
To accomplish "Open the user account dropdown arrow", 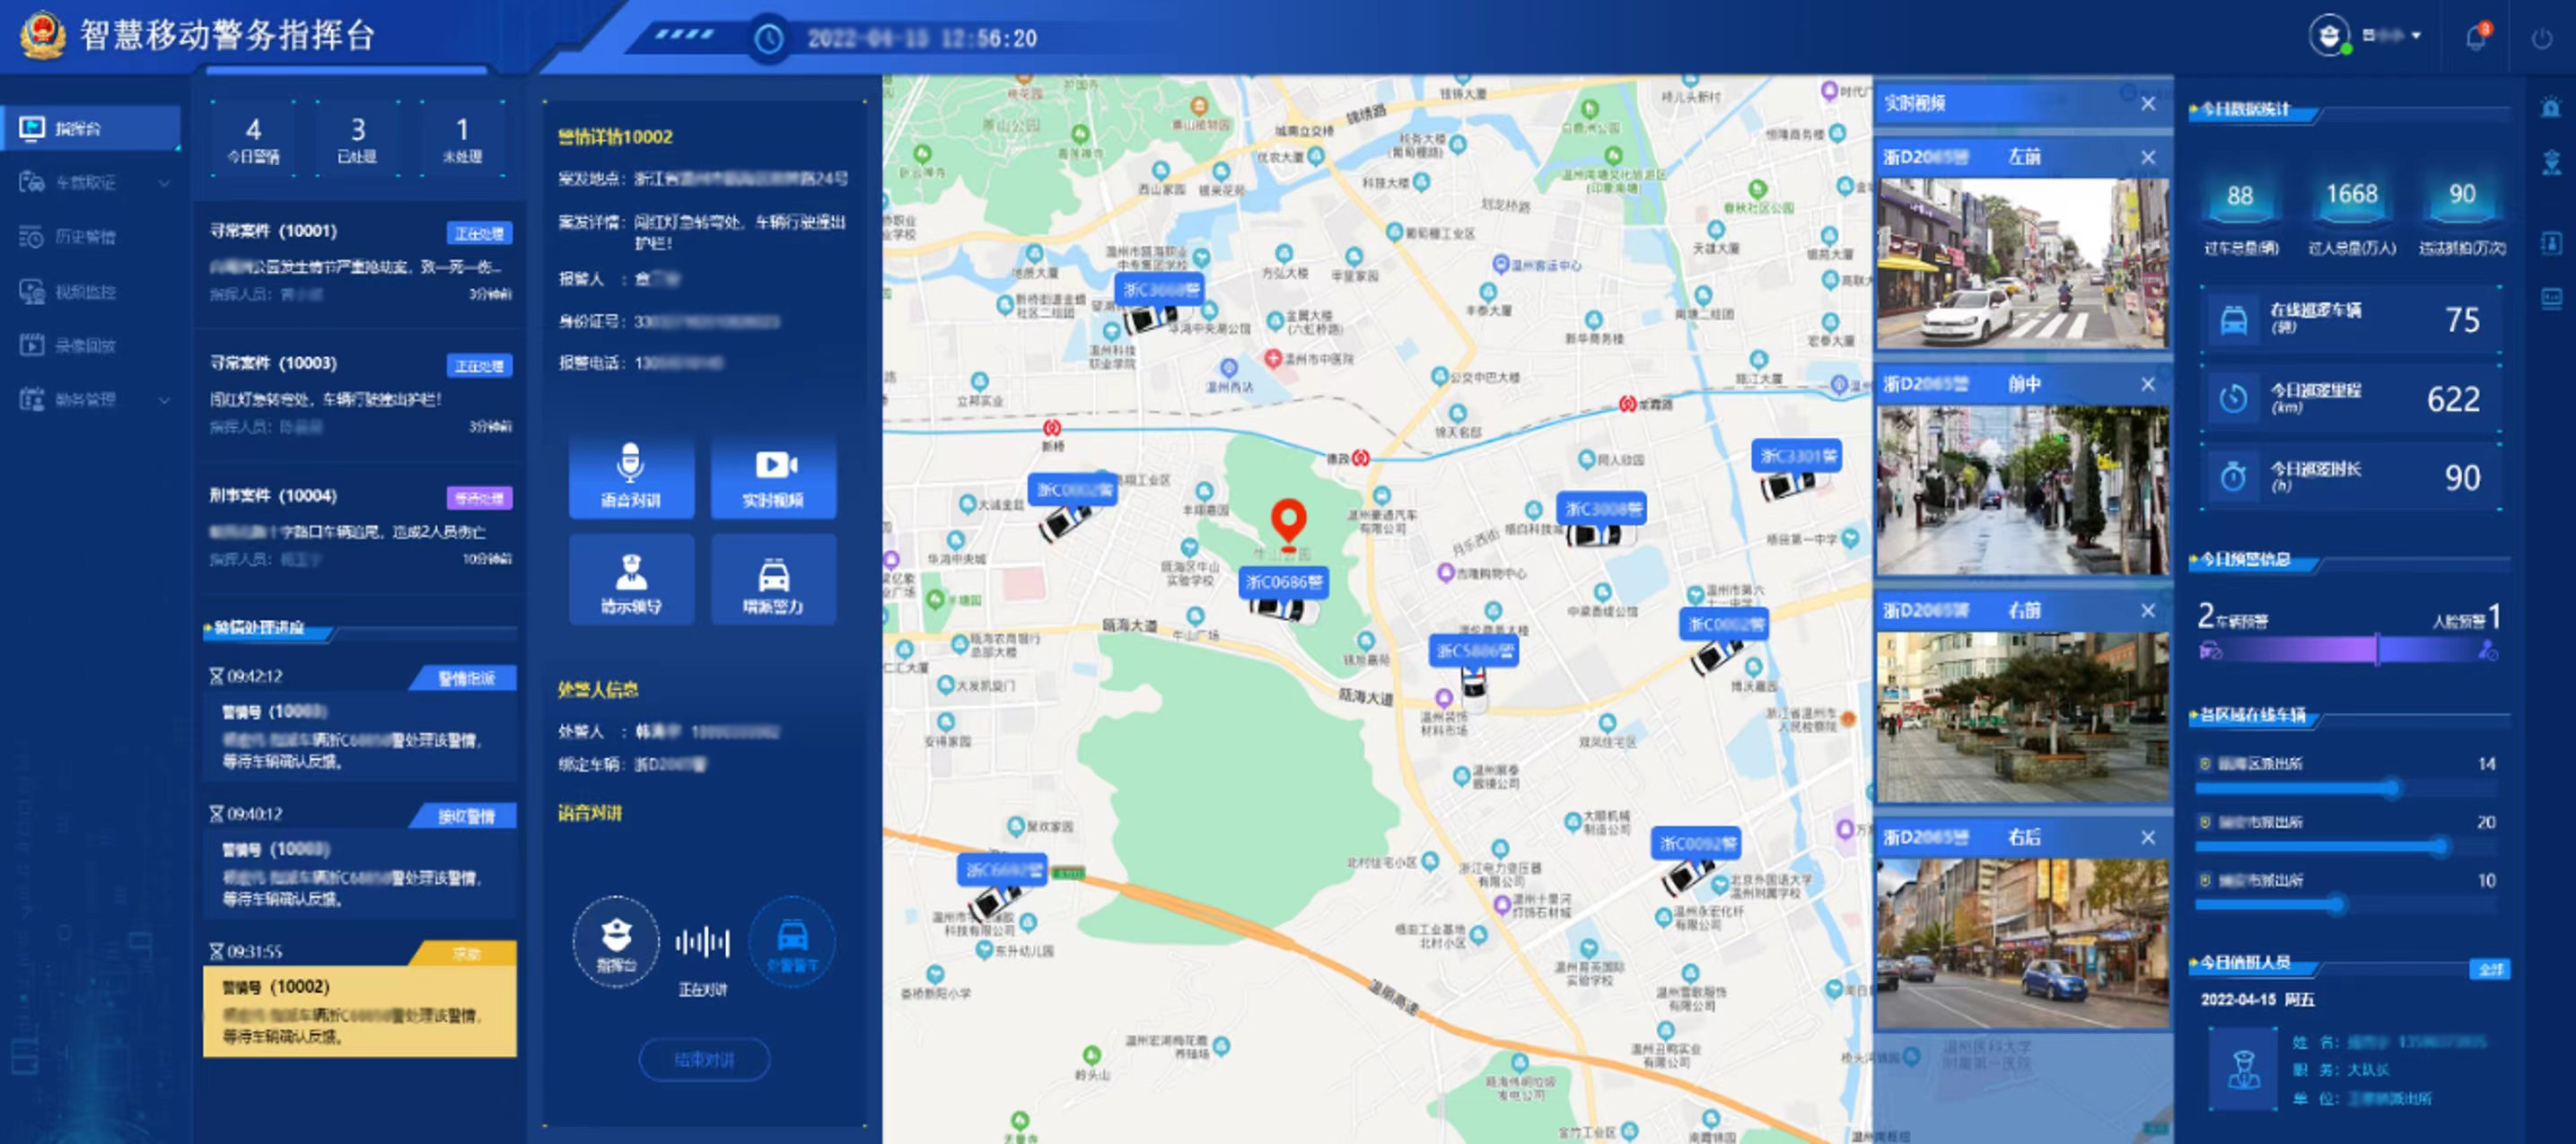I will click(2416, 36).
